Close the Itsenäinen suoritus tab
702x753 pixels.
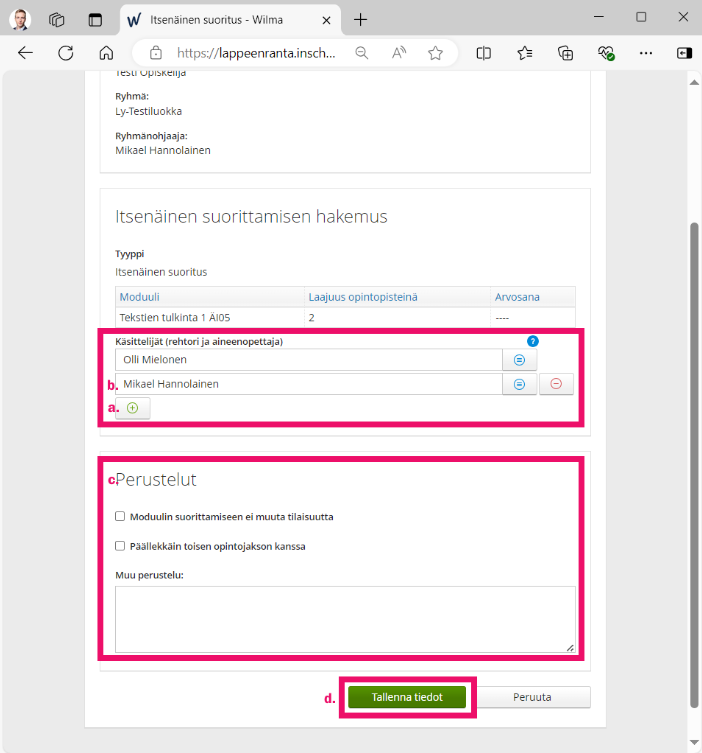[x=326, y=20]
